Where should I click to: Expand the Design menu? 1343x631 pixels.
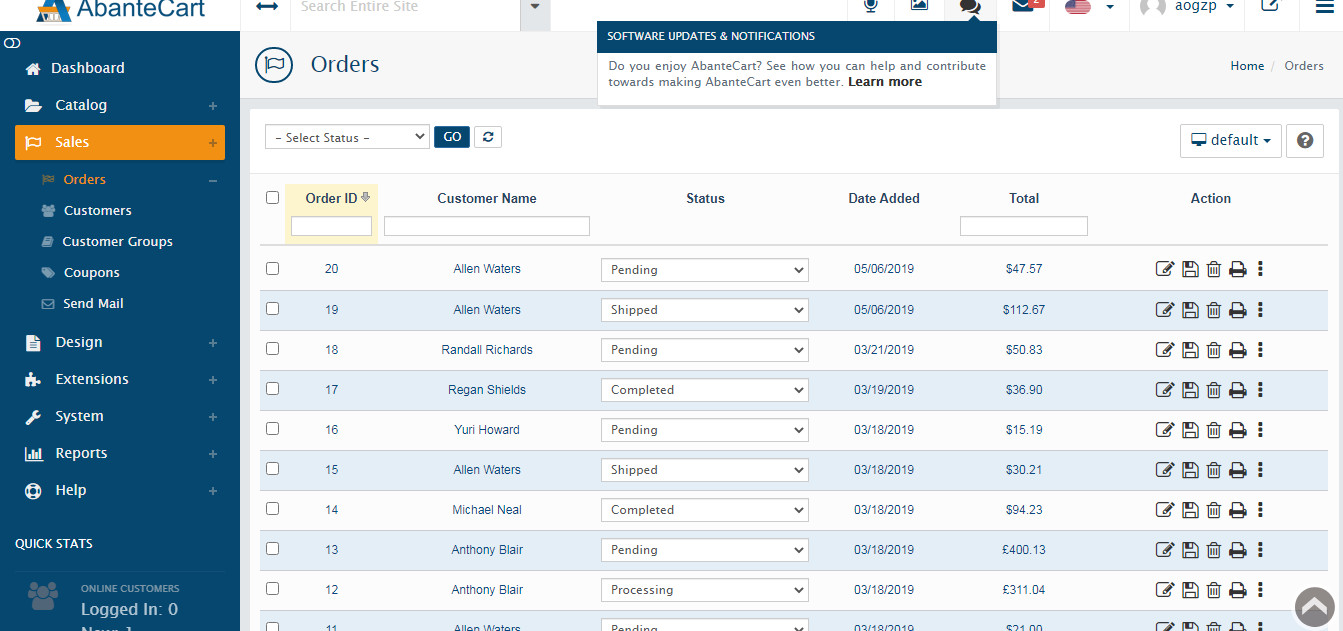[x=120, y=342]
